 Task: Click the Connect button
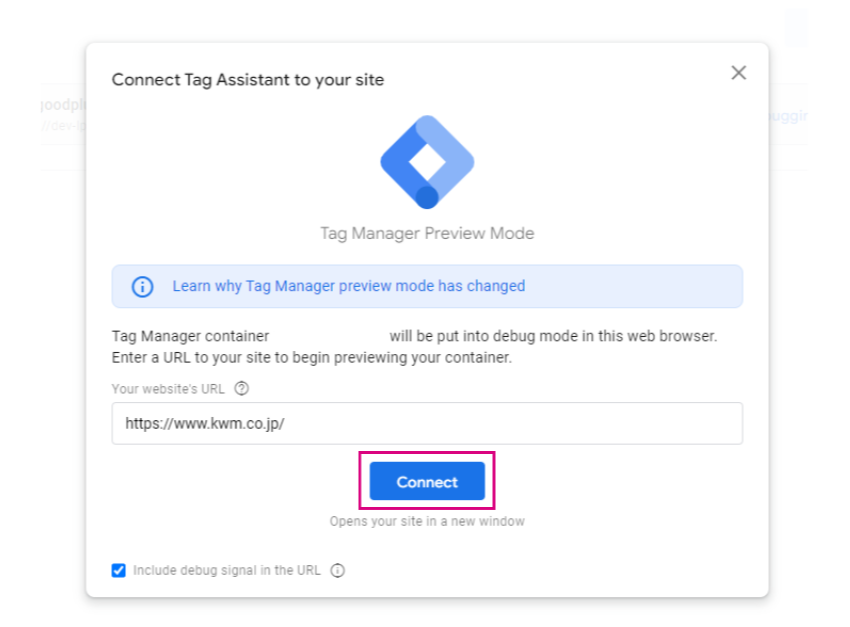pos(427,481)
